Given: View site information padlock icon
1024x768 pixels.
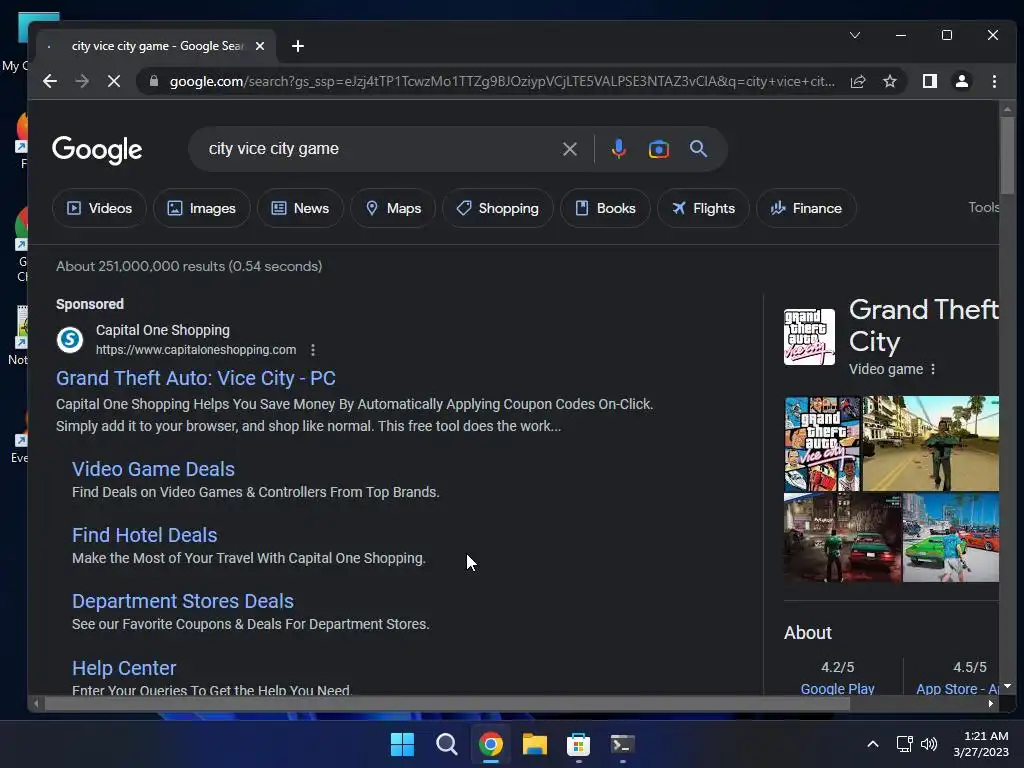Looking at the screenshot, I should 154,81.
